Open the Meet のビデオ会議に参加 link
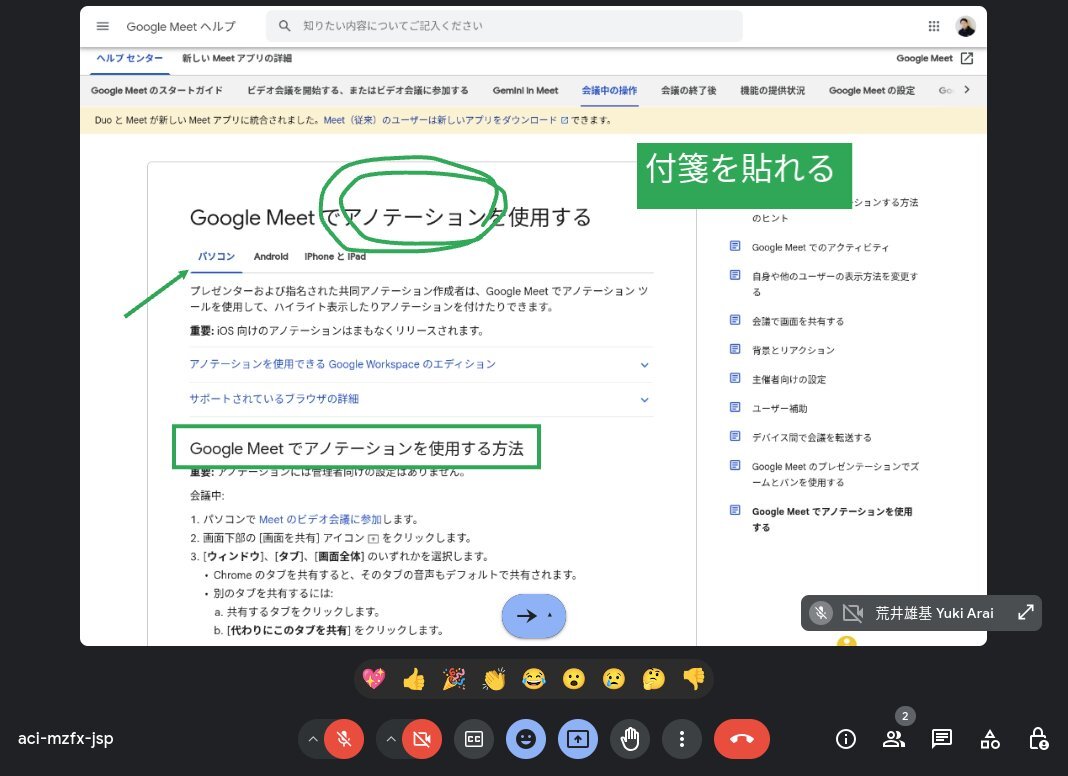Image resolution: width=1068 pixels, height=776 pixels. point(320,519)
